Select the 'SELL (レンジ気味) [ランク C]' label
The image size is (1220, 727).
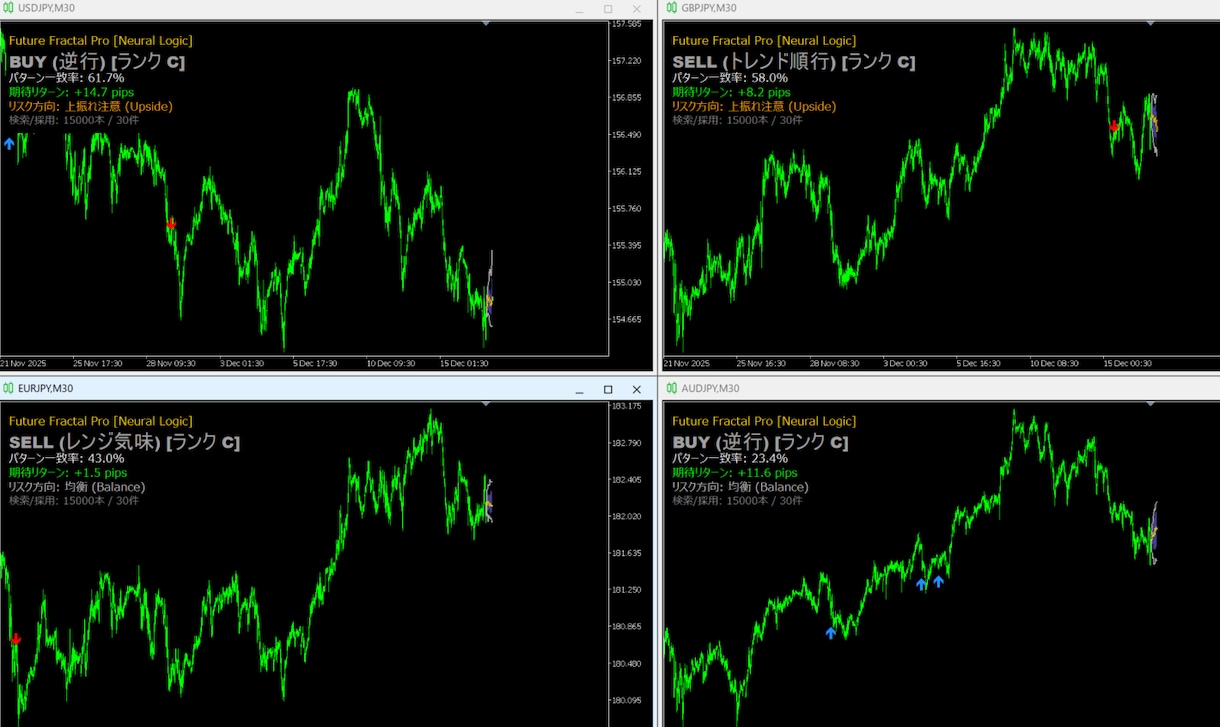click(x=125, y=442)
